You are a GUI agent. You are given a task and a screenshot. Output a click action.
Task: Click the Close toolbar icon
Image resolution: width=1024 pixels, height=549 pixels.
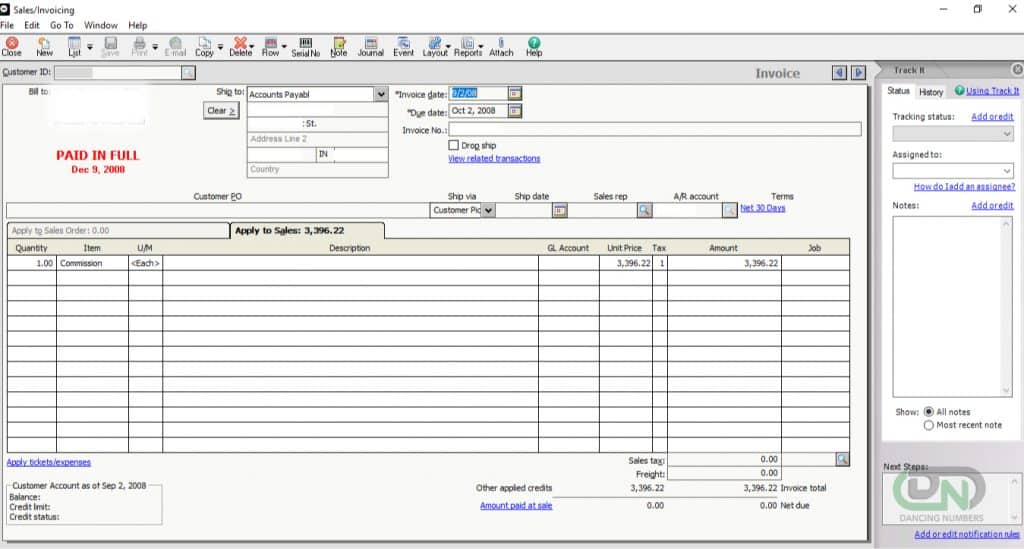tap(12, 47)
